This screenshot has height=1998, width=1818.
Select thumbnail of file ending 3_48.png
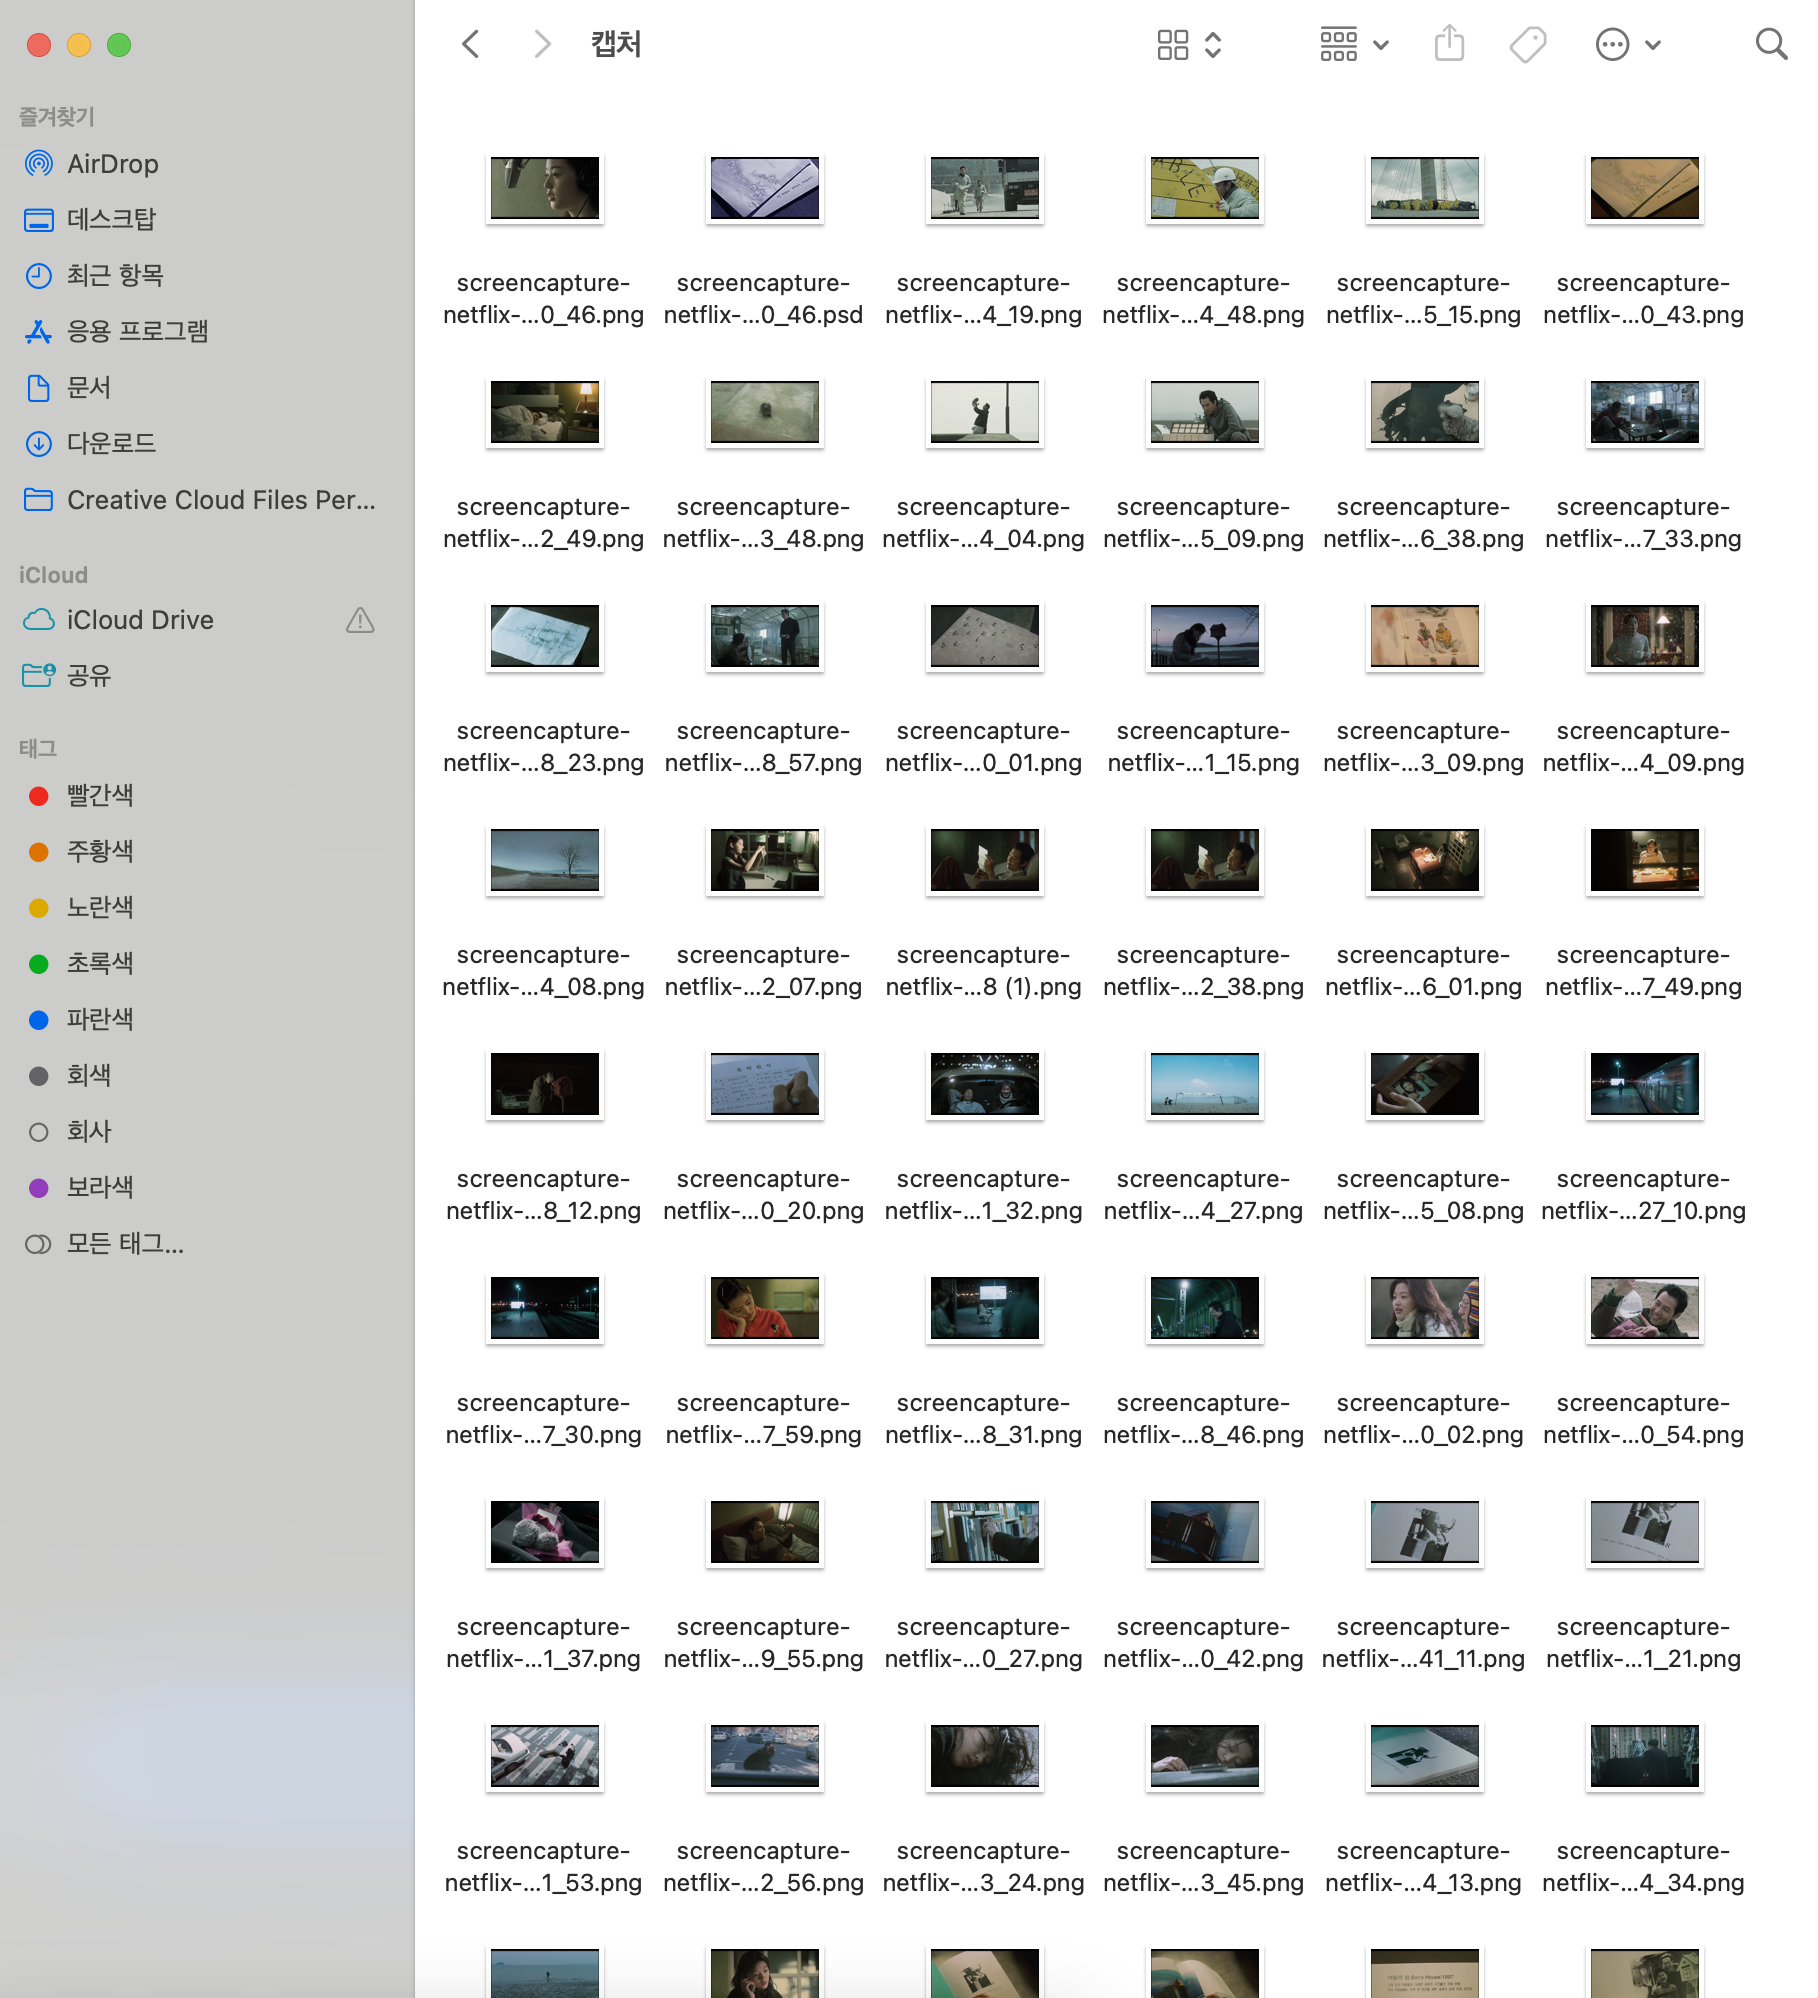tap(765, 412)
